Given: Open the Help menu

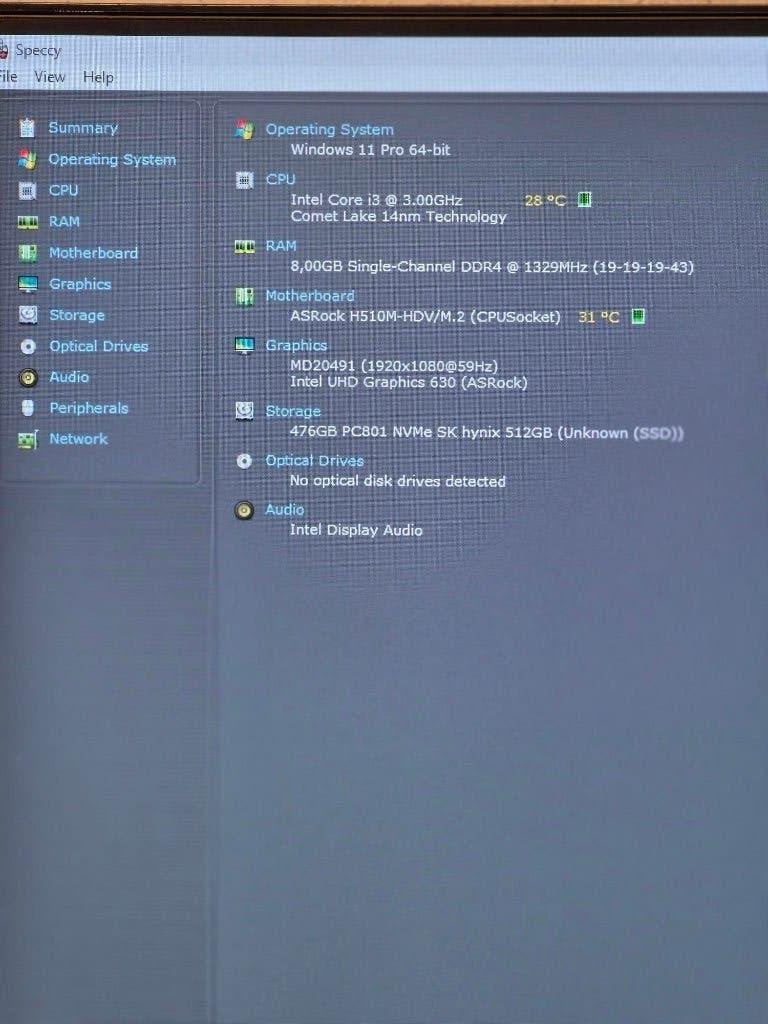Looking at the screenshot, I should point(99,77).
